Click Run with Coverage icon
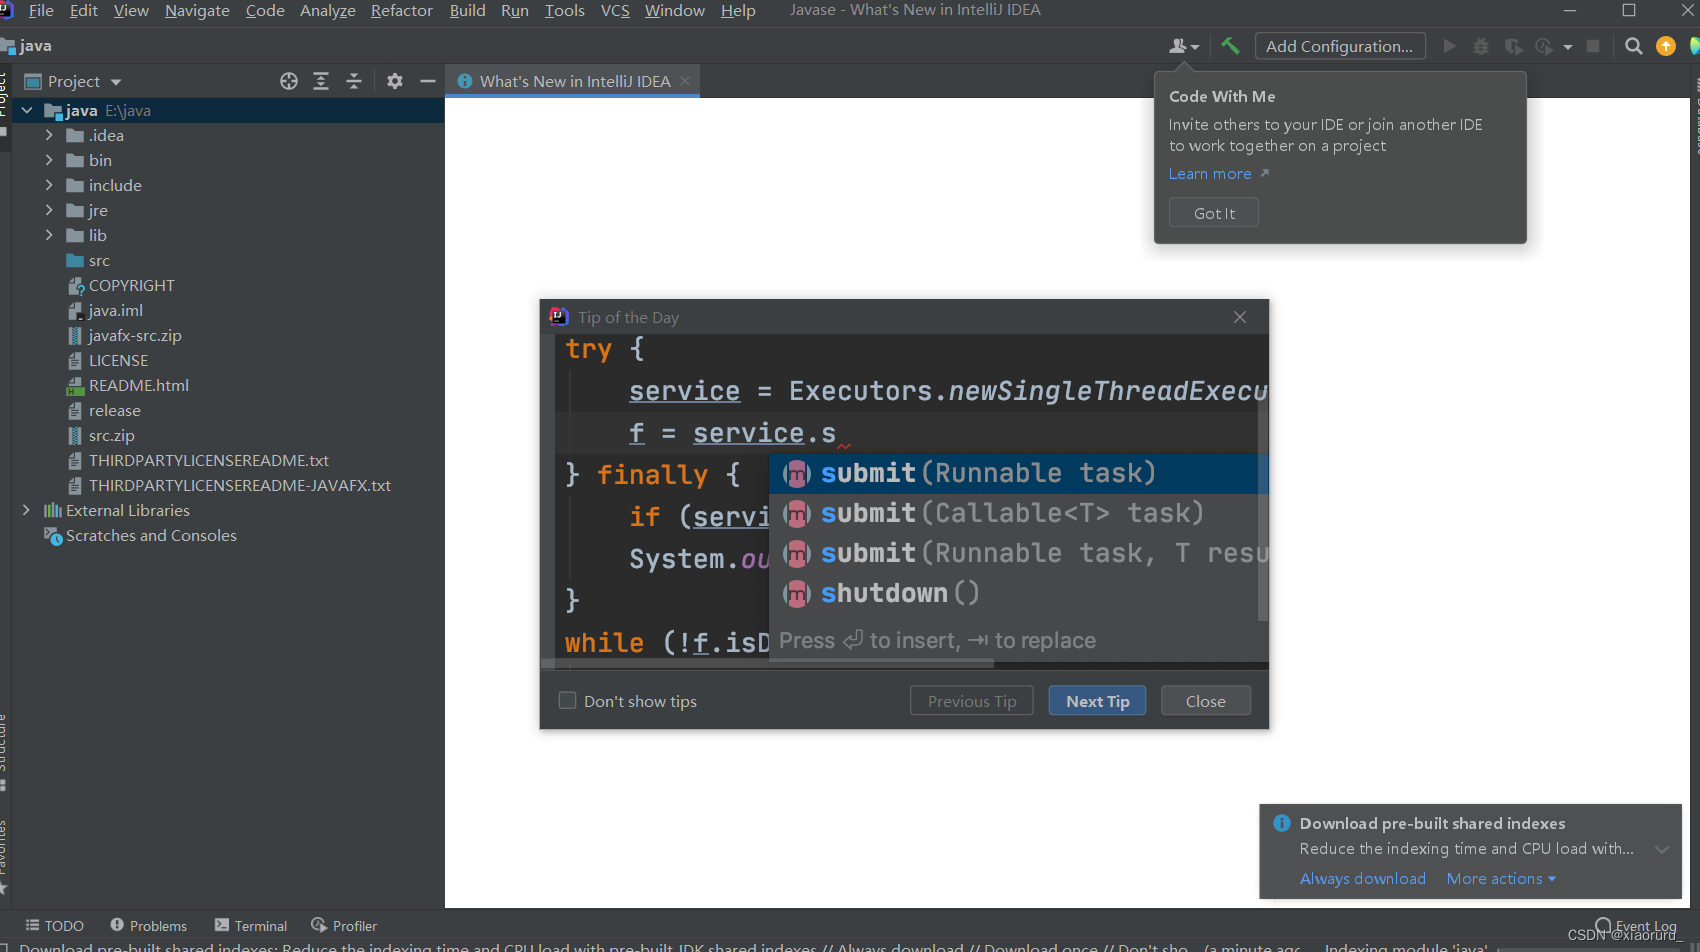Image resolution: width=1700 pixels, height=952 pixels. pyautogui.click(x=1513, y=46)
